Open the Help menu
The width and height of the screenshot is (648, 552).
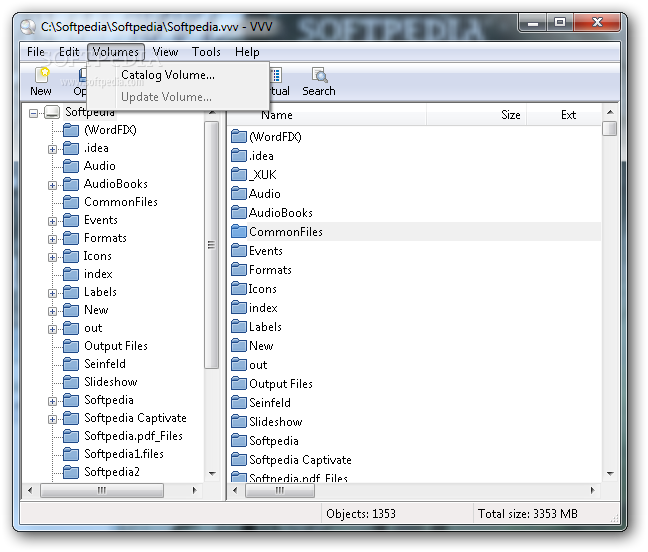point(247,52)
